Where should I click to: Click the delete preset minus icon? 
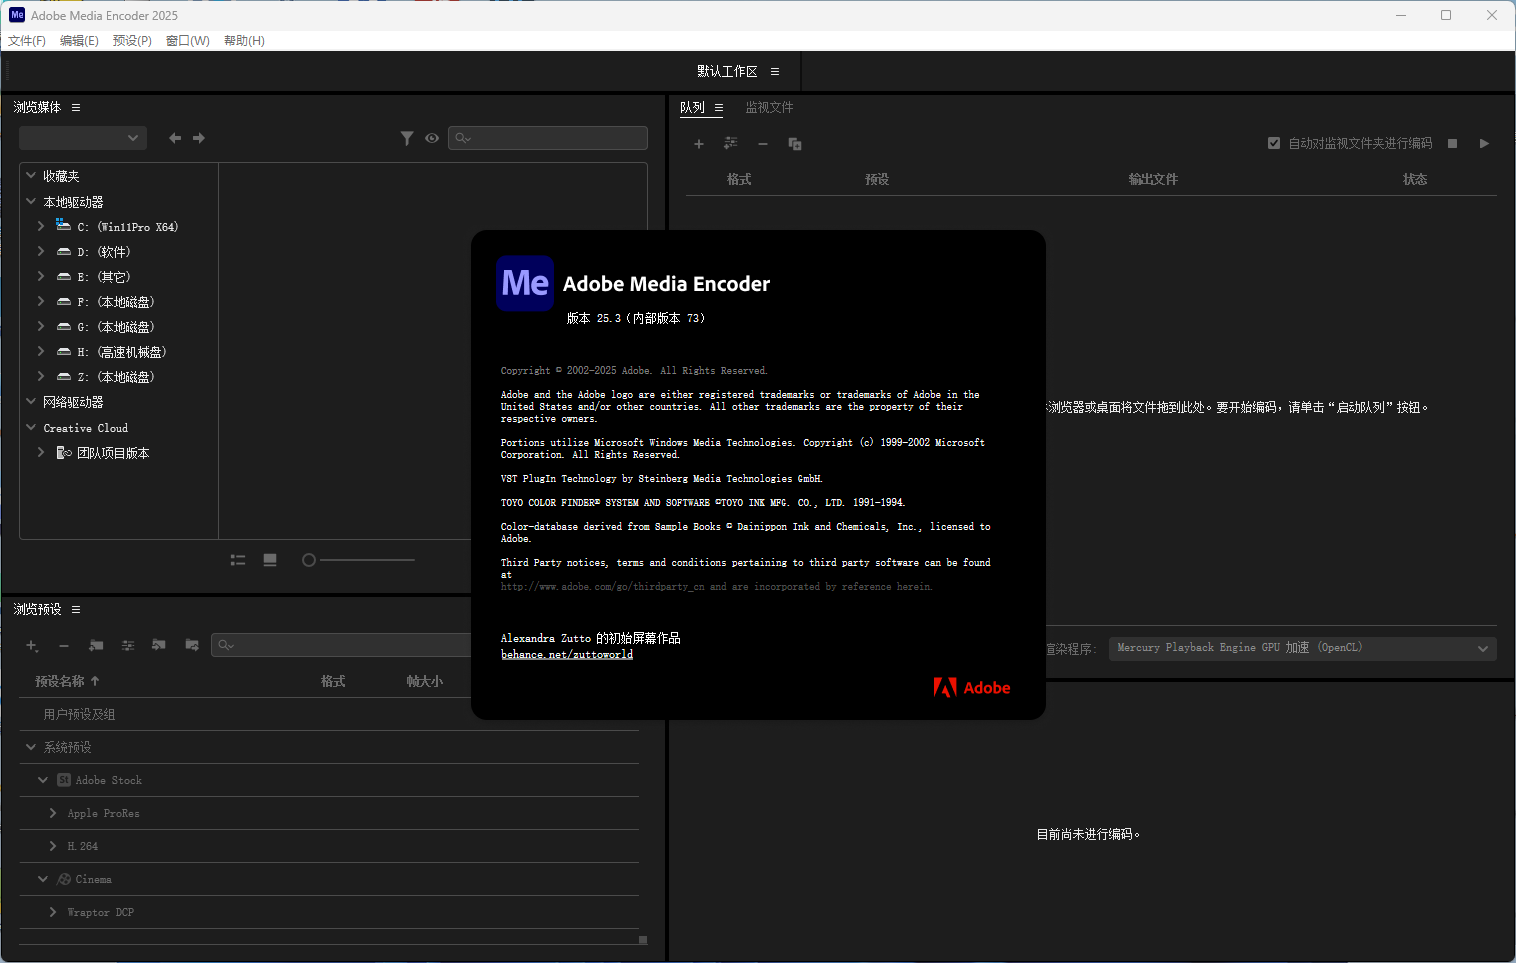[64, 646]
